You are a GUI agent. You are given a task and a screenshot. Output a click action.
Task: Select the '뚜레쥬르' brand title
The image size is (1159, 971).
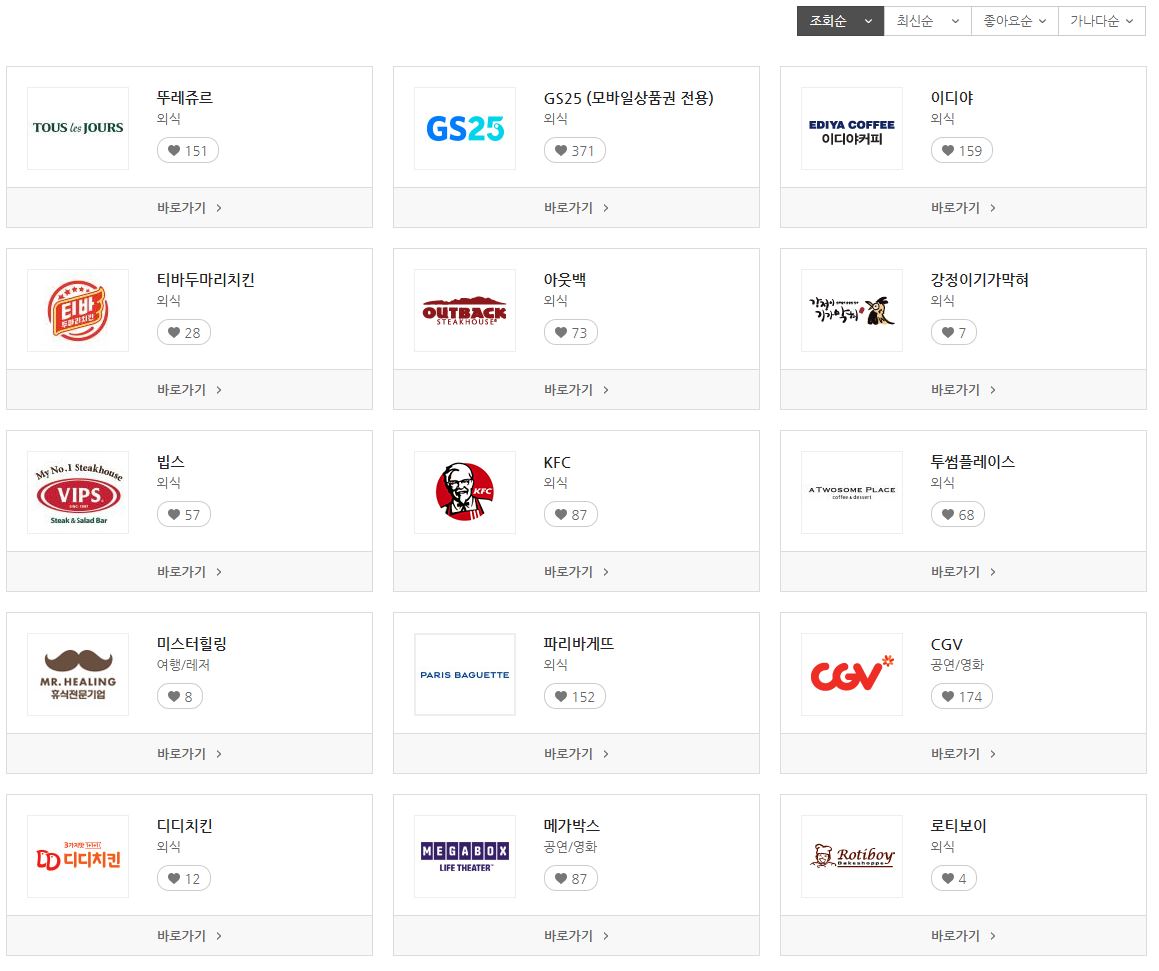click(185, 98)
